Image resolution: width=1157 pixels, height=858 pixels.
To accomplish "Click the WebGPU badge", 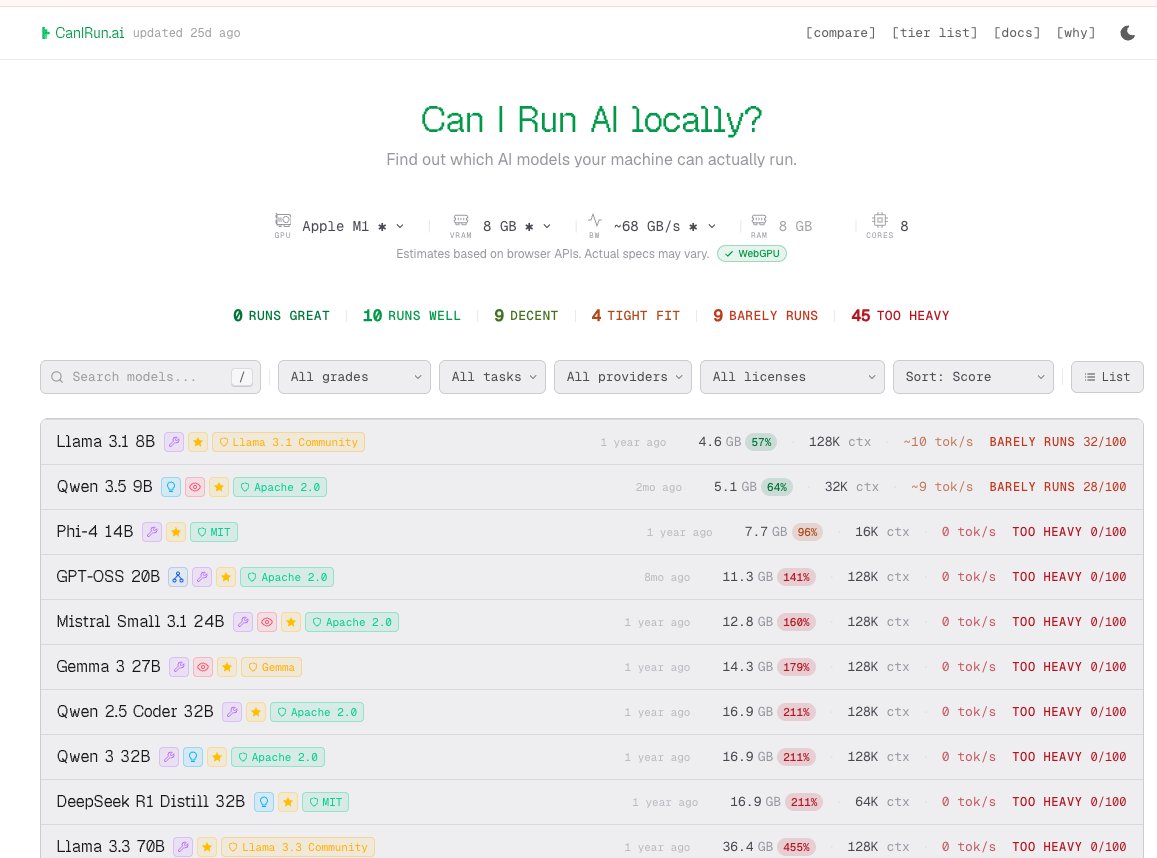I will 752,254.
